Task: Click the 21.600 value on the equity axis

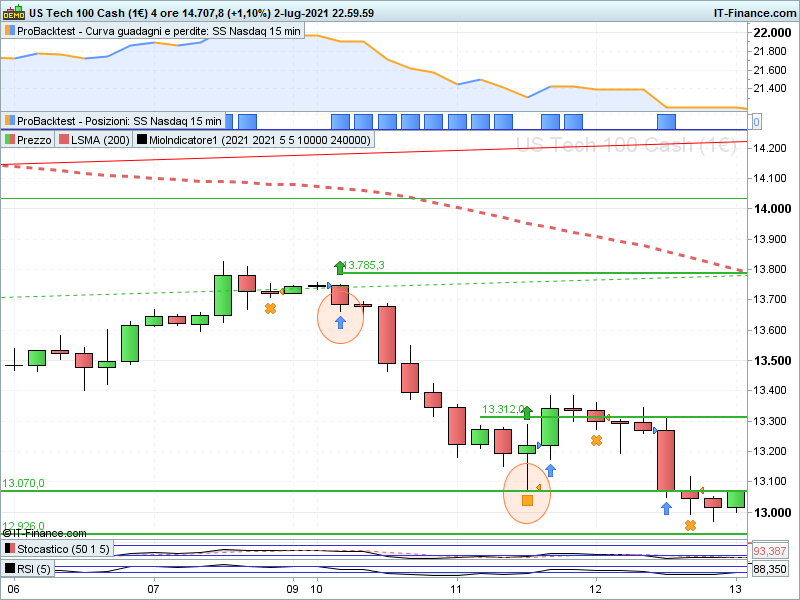Action: click(x=770, y=70)
